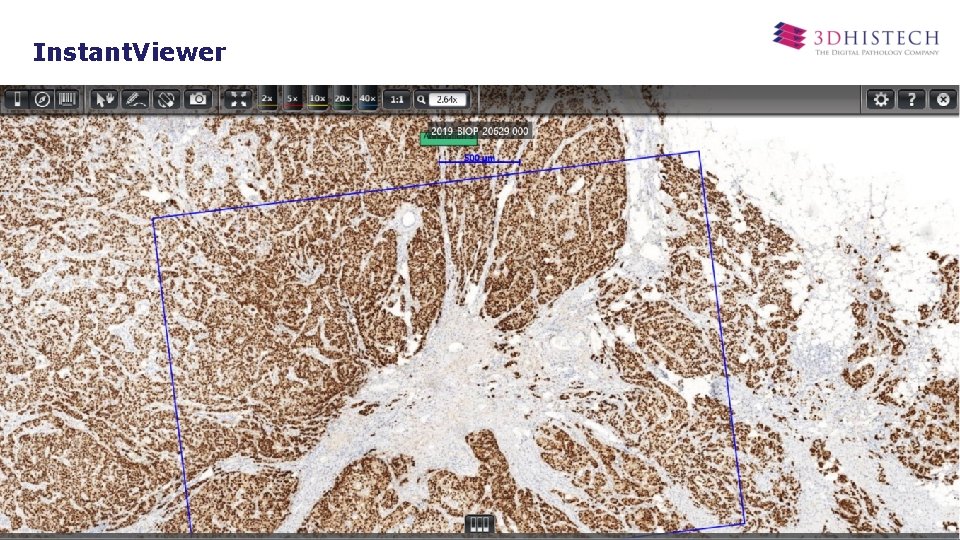
Task: Expand the bottom panel handle
Action: 479,524
